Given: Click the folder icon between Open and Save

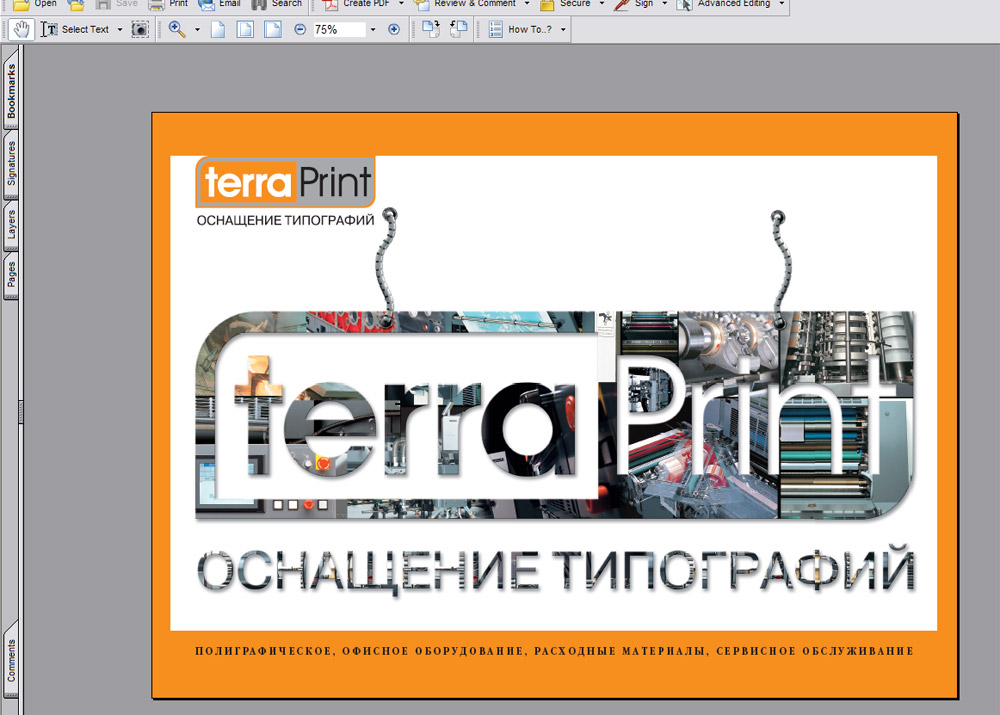Looking at the screenshot, I should (77, 4).
